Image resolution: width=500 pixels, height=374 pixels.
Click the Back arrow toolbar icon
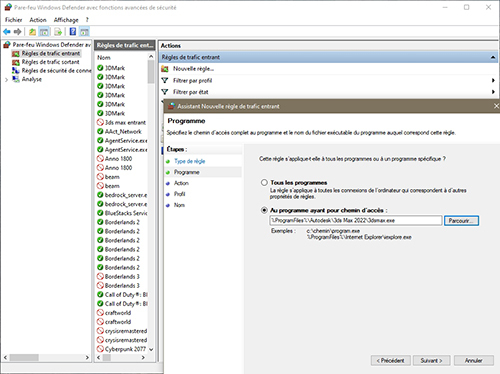pos(7,32)
